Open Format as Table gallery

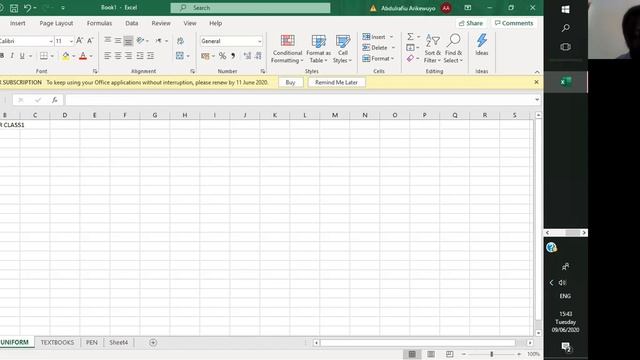[x=318, y=49]
